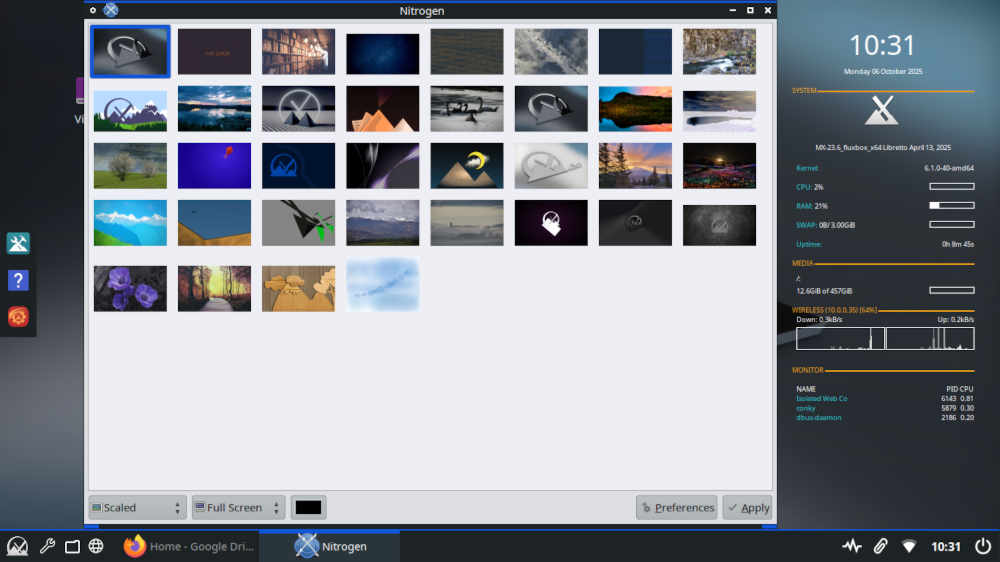This screenshot has width=1000, height=562.
Task: Apply the selected wallpaper
Action: click(747, 507)
